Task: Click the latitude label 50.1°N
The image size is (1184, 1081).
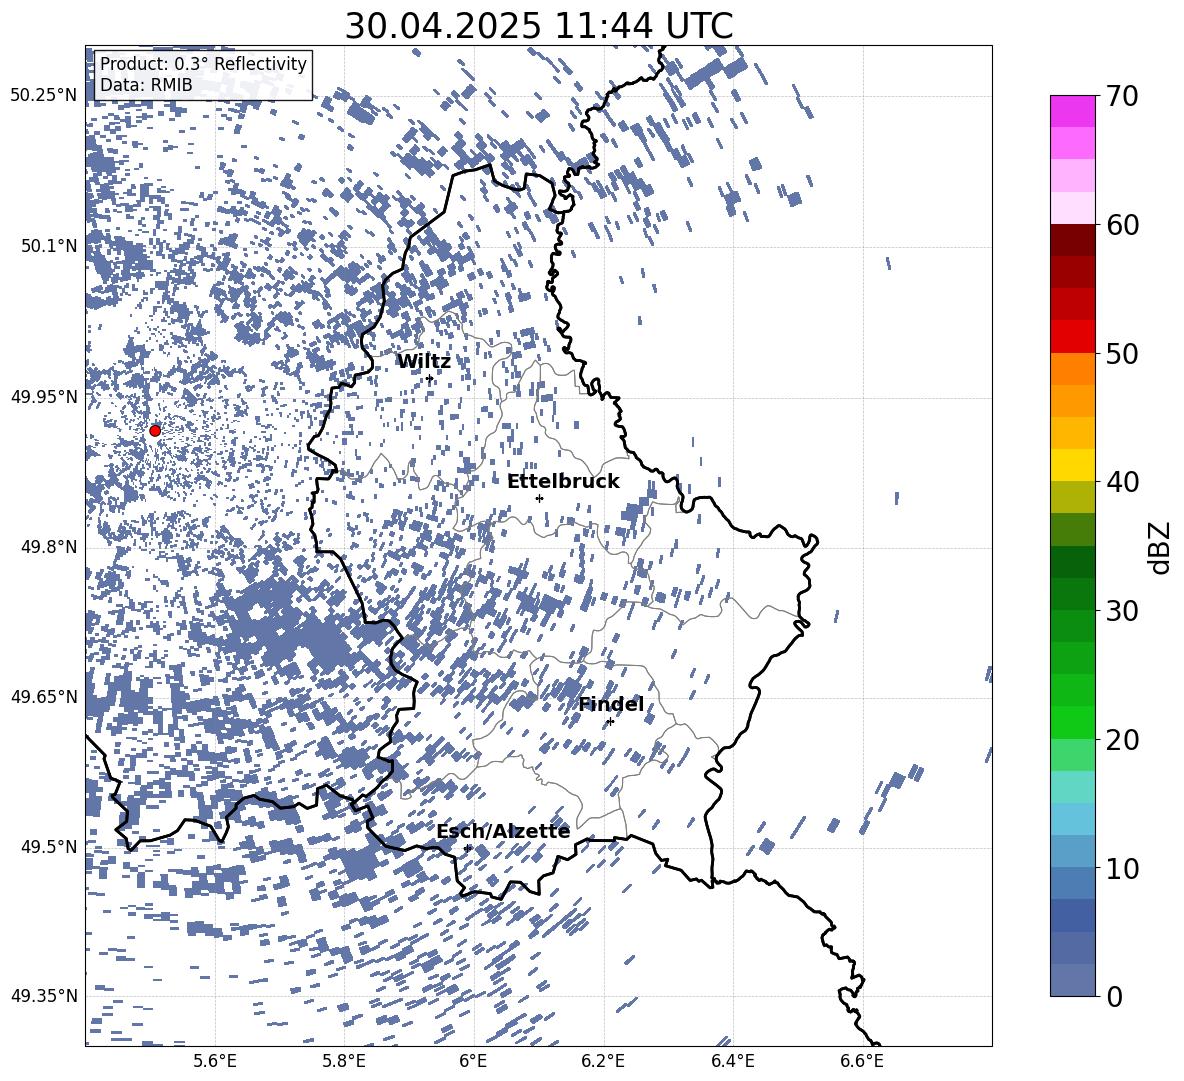Action: [50, 246]
